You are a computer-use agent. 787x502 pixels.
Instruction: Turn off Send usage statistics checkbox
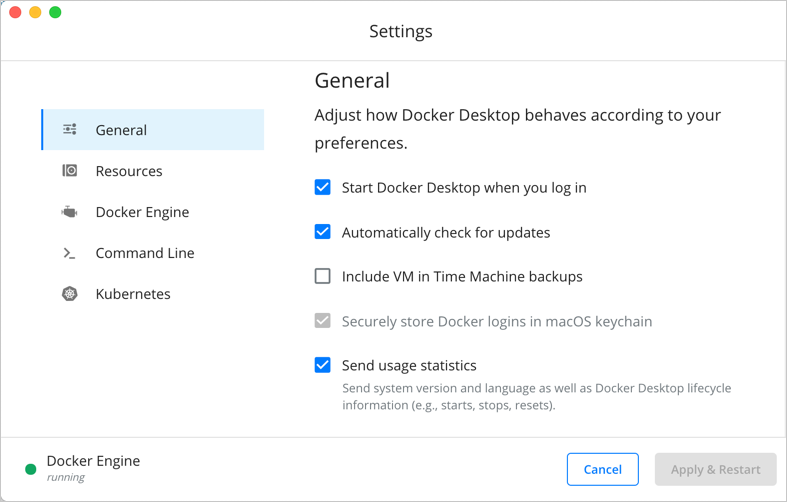point(323,365)
